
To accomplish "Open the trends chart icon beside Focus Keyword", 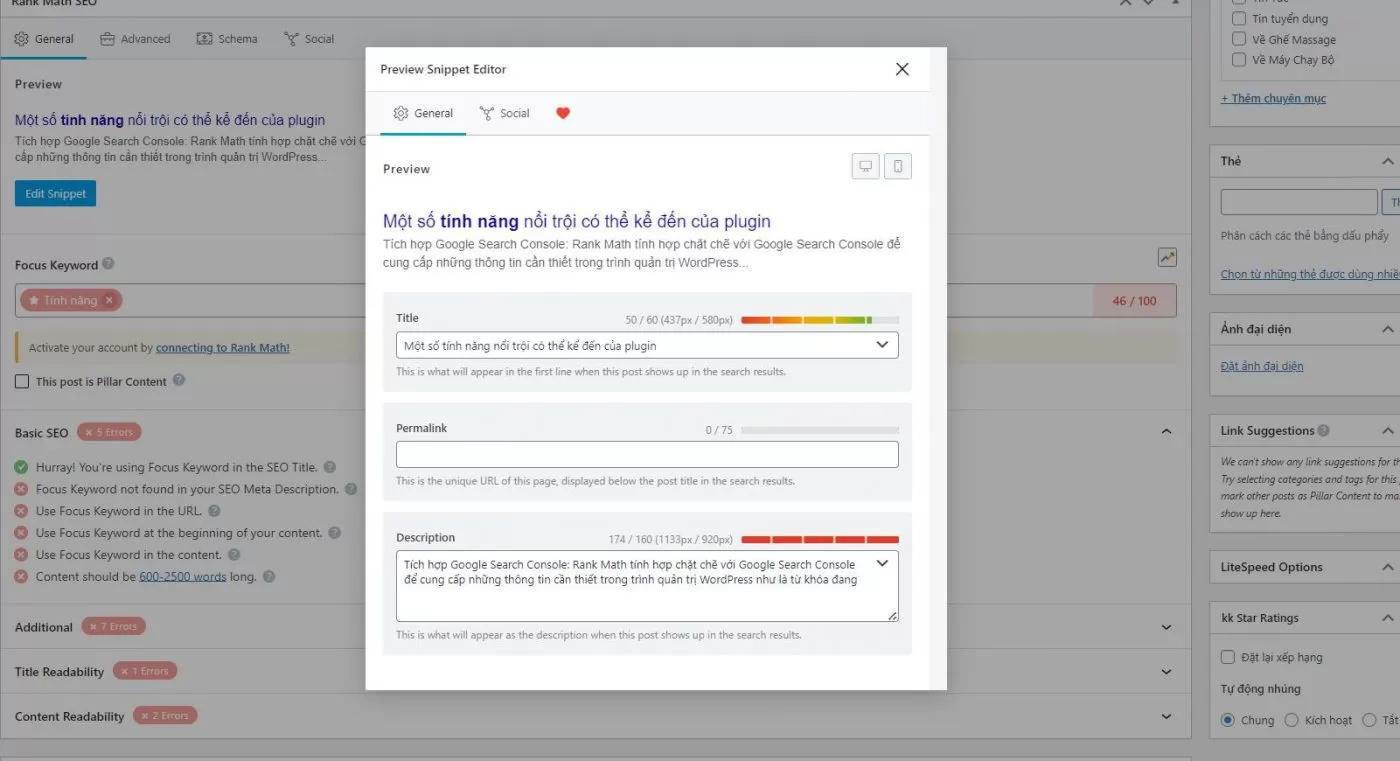I will 1167,257.
